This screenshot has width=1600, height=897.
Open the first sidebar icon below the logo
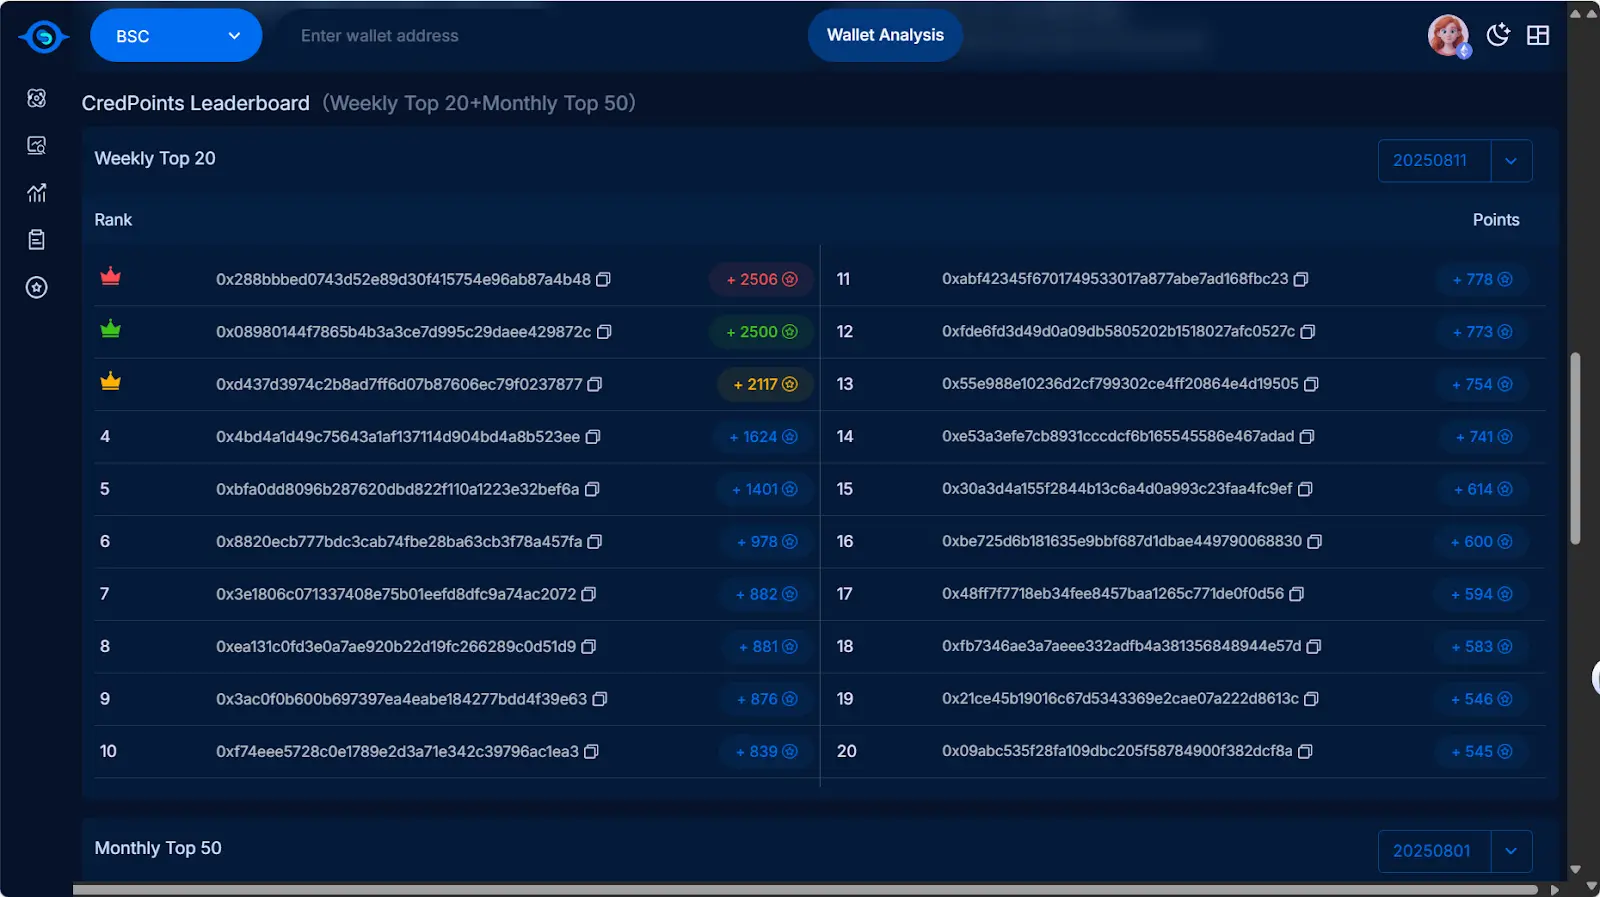37,98
